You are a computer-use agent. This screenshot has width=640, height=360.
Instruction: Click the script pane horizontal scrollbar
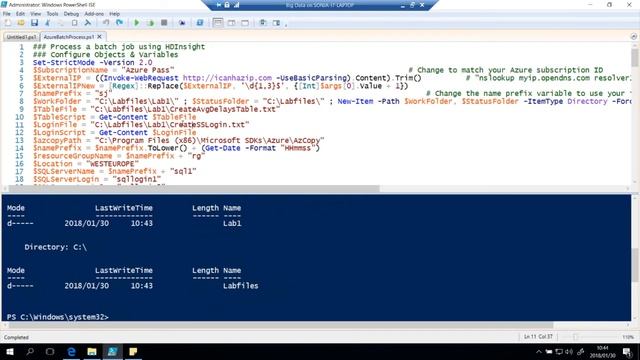(x=194, y=189)
